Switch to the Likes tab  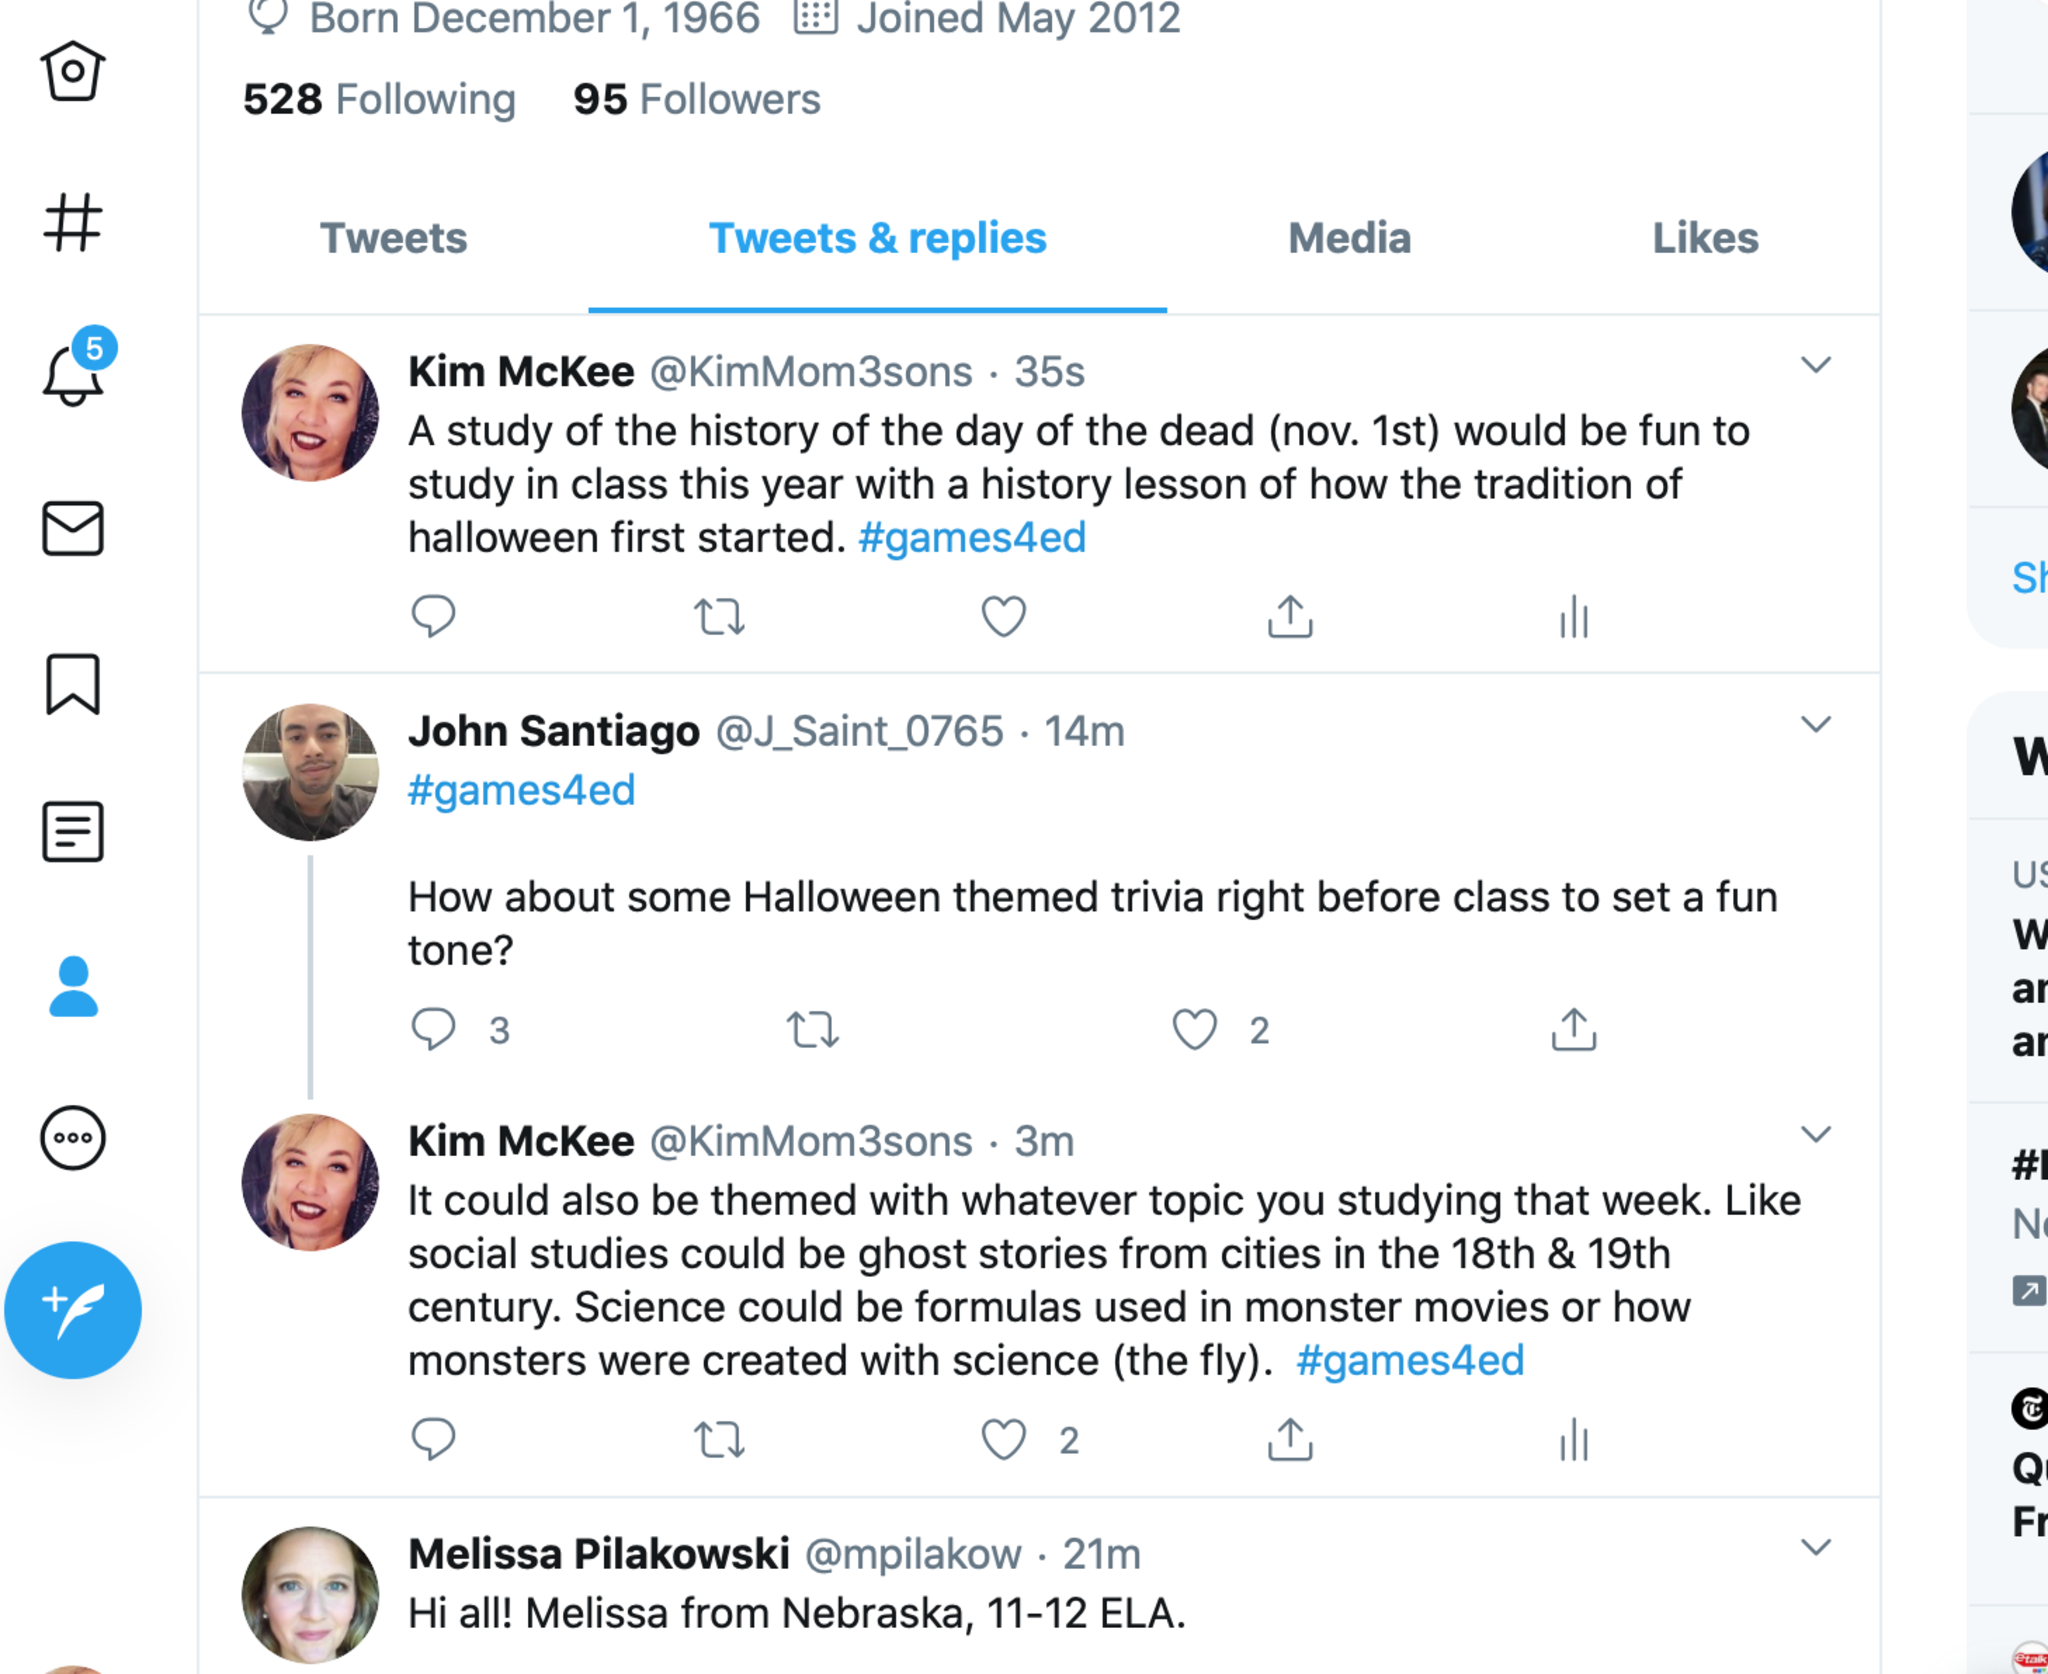pos(1704,238)
